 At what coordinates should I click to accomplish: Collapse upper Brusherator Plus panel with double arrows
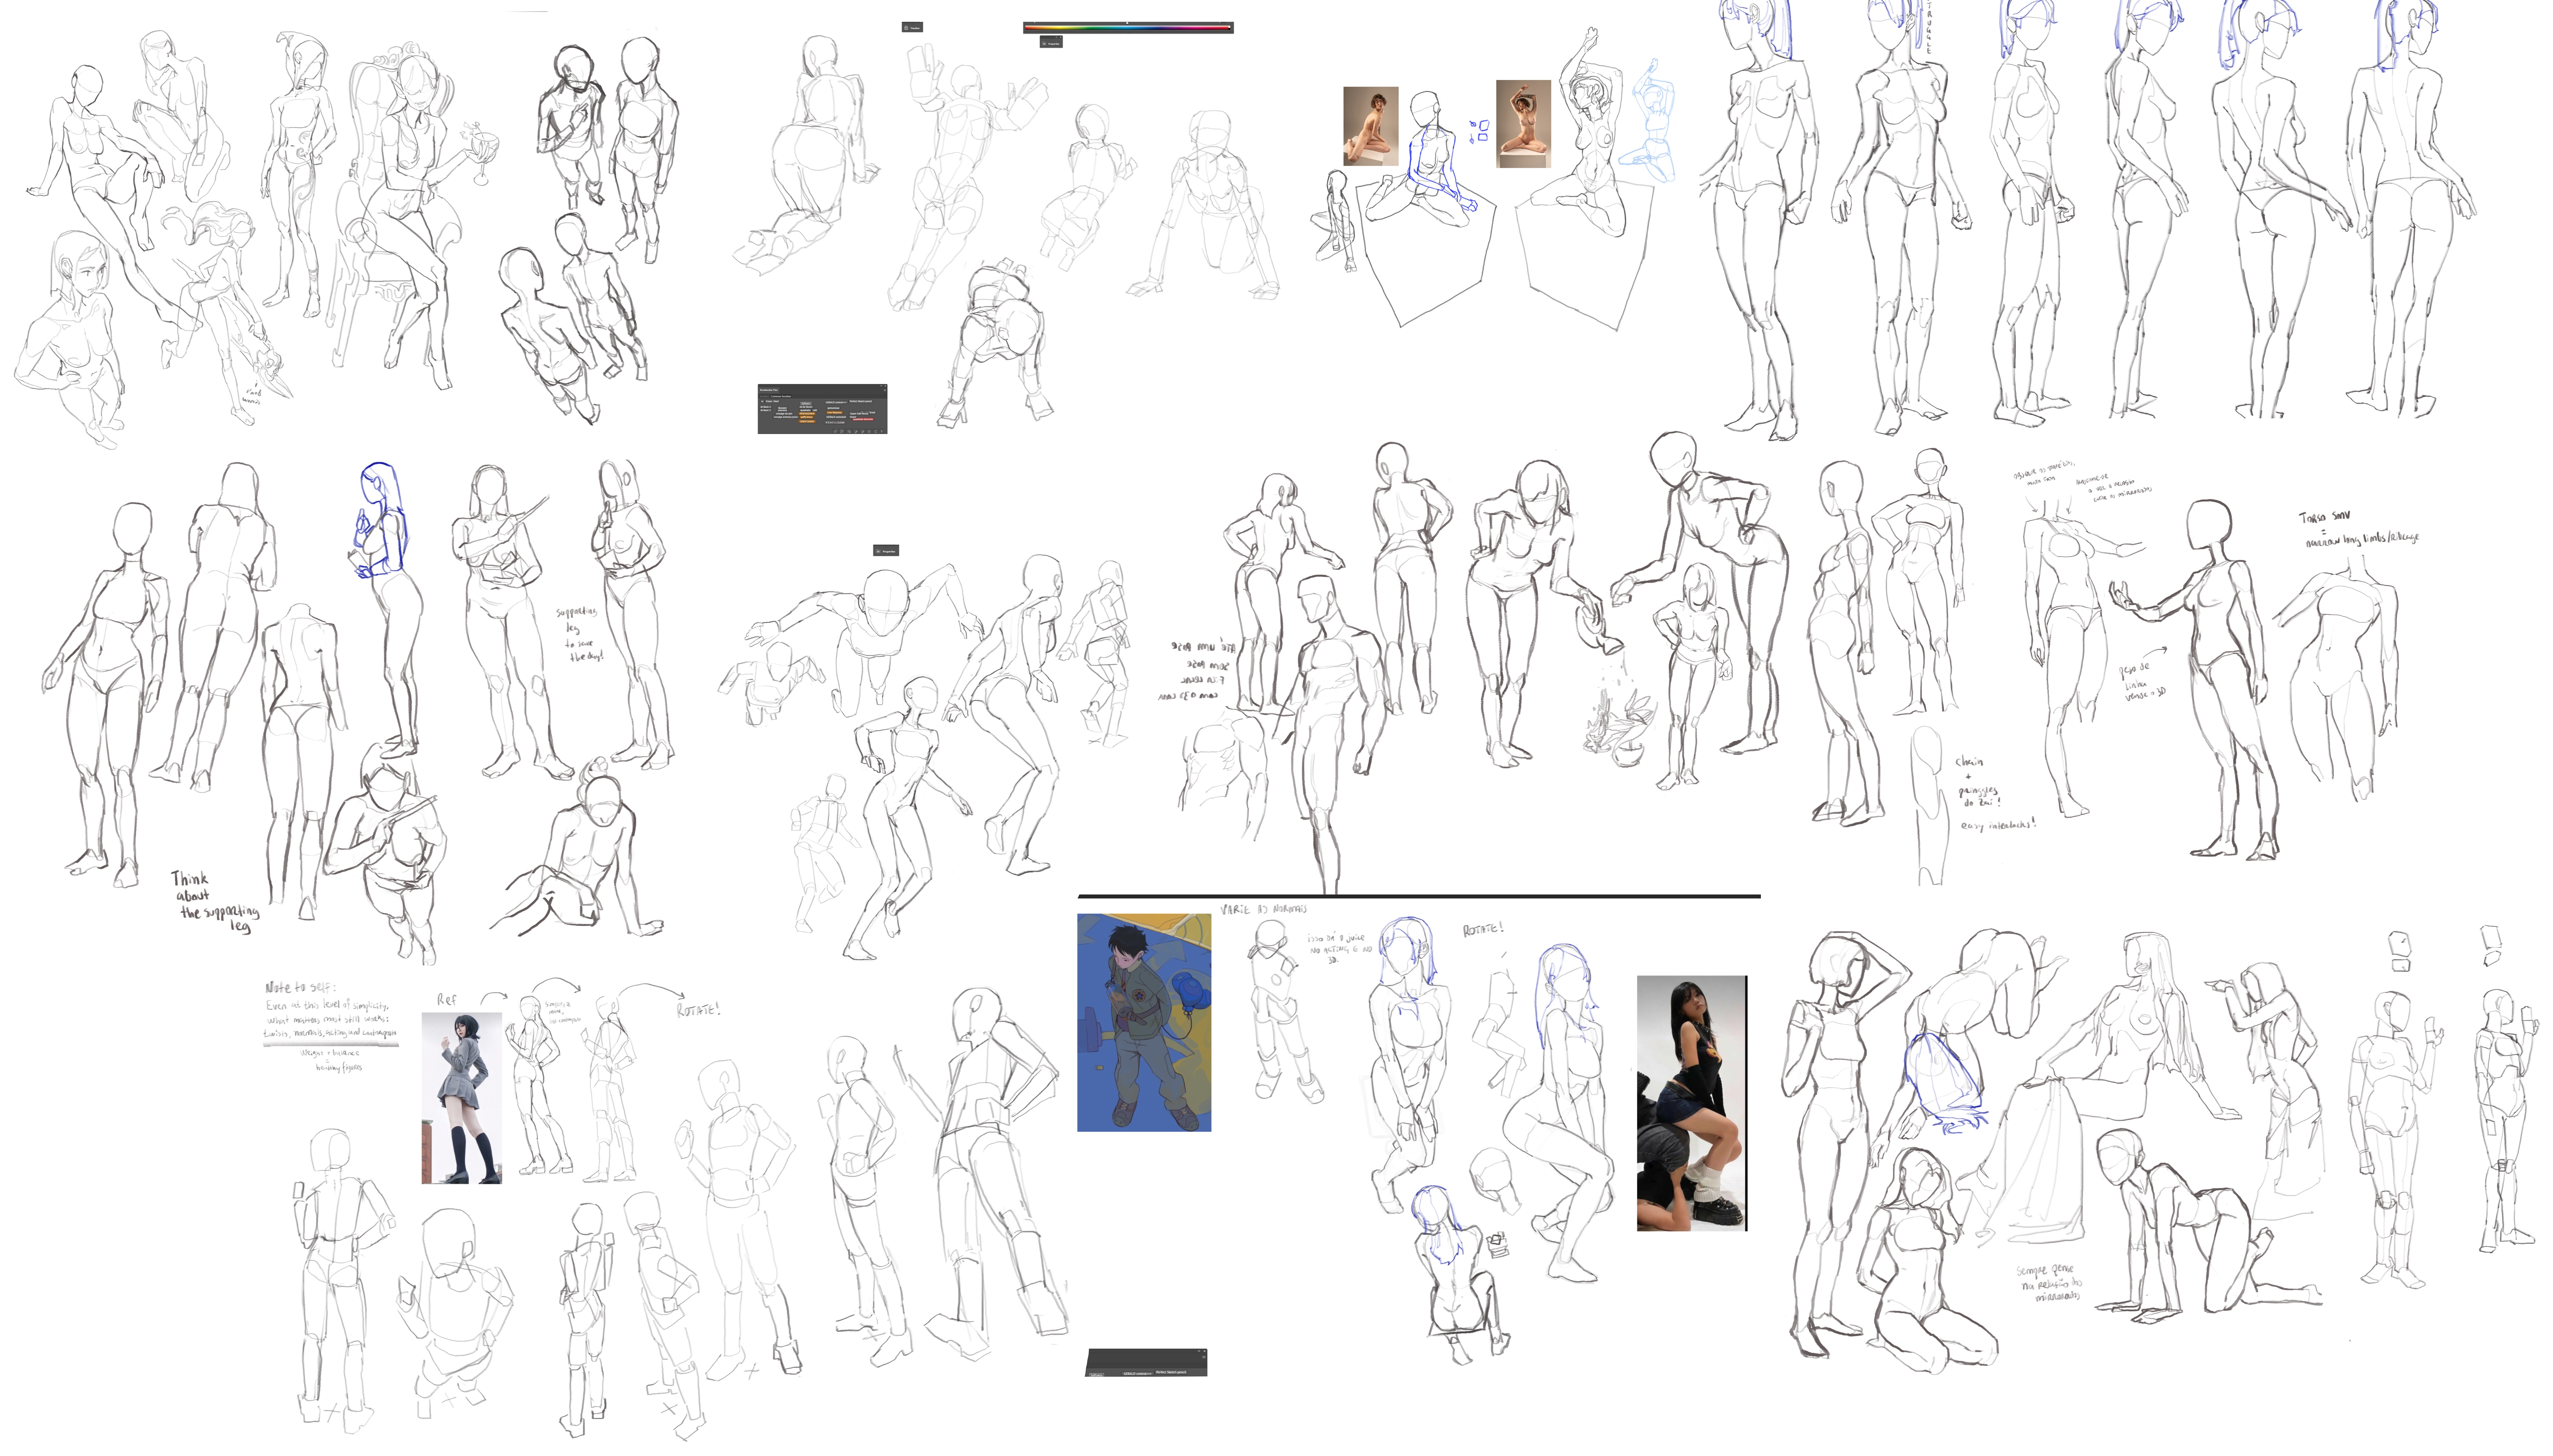point(881,386)
